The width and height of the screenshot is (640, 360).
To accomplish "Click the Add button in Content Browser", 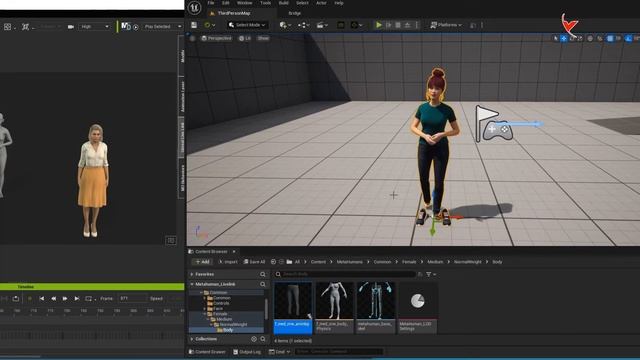I will tap(202, 262).
